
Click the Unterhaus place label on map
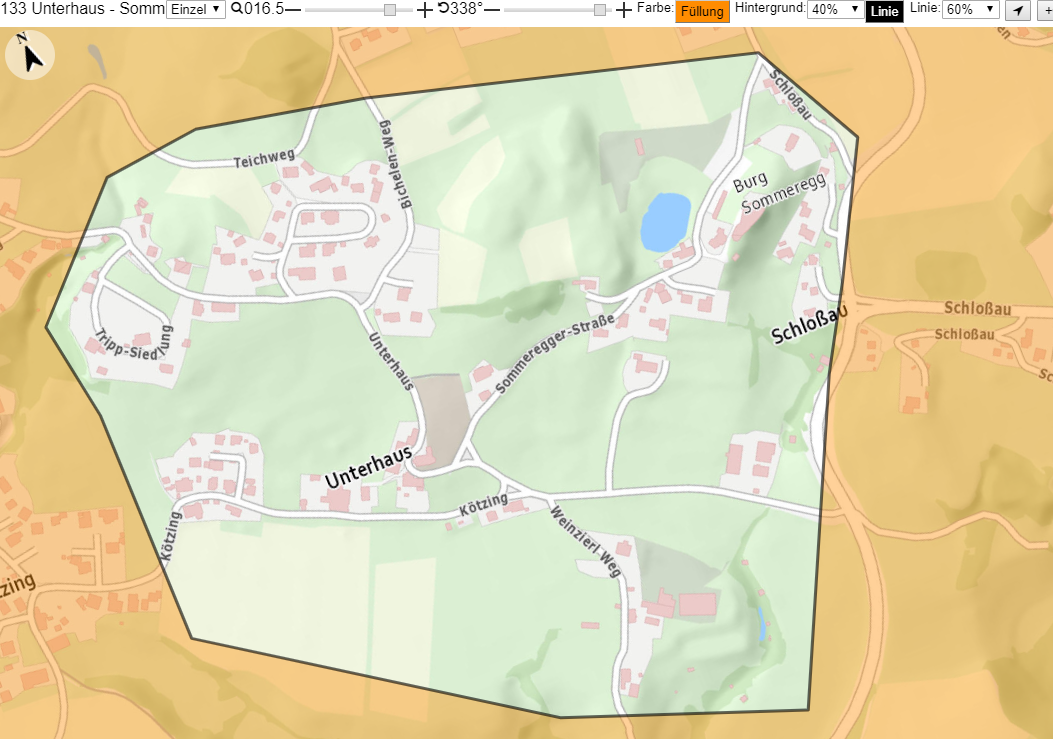(x=368, y=466)
